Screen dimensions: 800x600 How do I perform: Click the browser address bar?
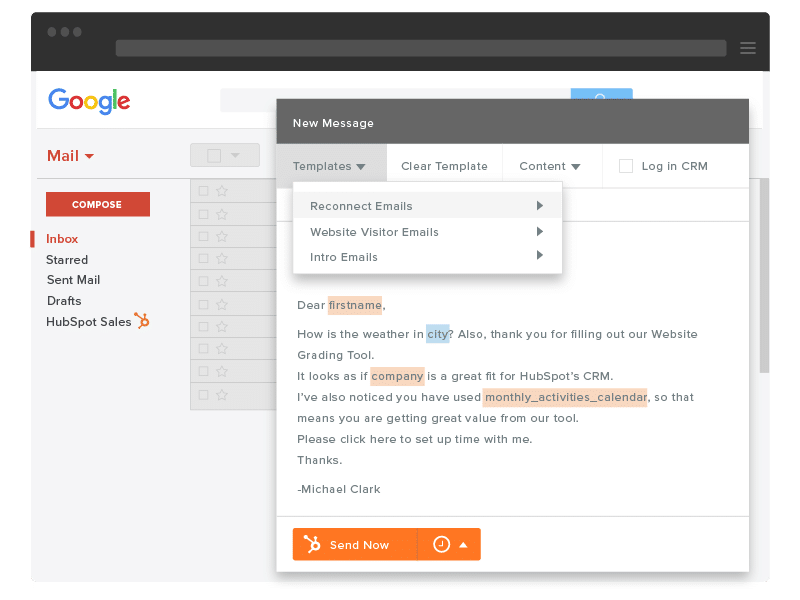click(x=420, y=48)
